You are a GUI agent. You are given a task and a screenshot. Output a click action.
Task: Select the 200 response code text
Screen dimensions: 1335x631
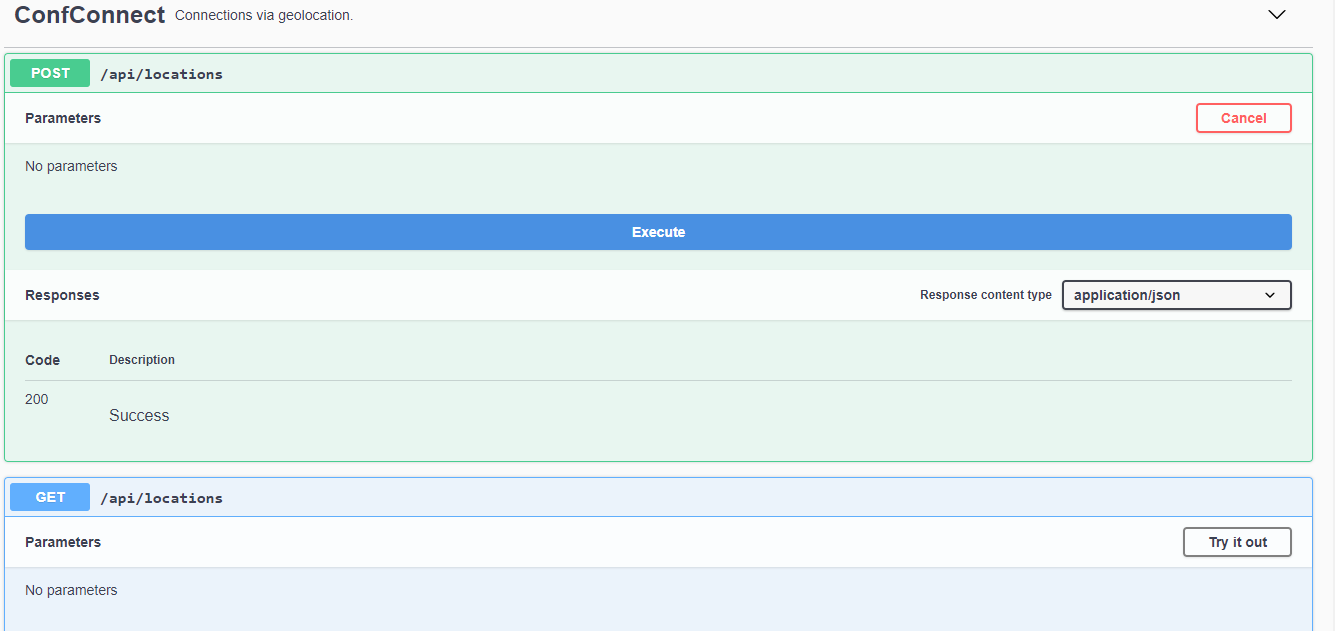click(x=36, y=399)
